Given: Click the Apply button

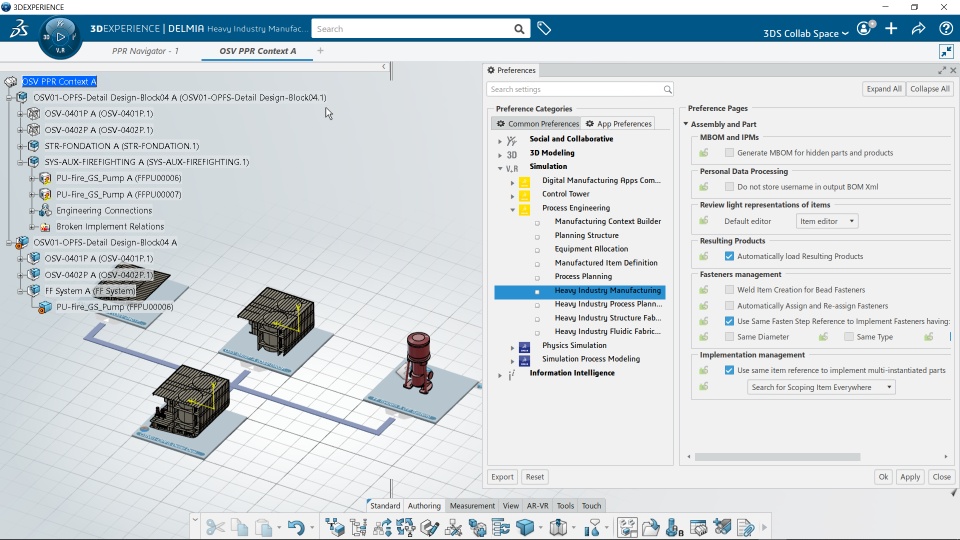Looking at the screenshot, I should [910, 477].
